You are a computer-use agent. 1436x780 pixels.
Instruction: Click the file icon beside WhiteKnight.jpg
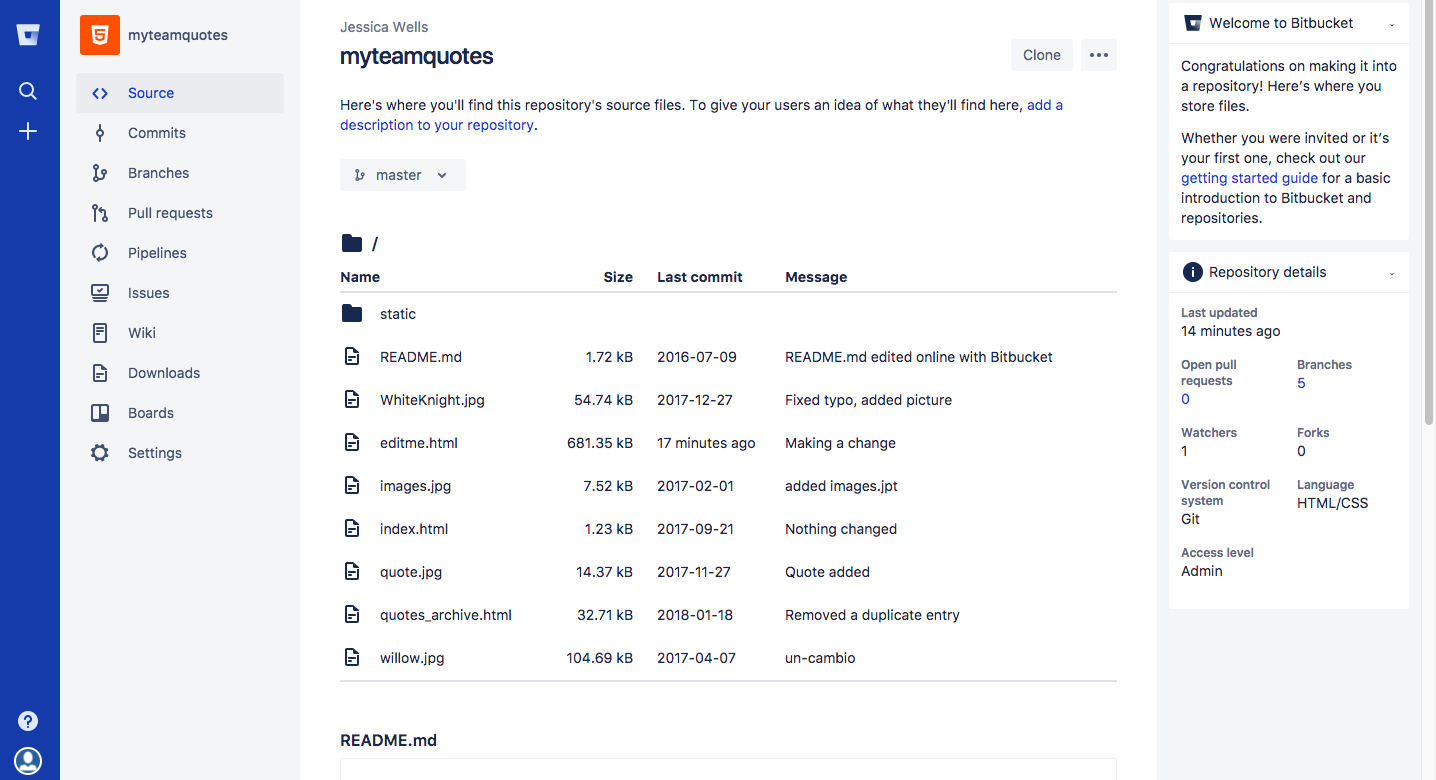point(352,400)
